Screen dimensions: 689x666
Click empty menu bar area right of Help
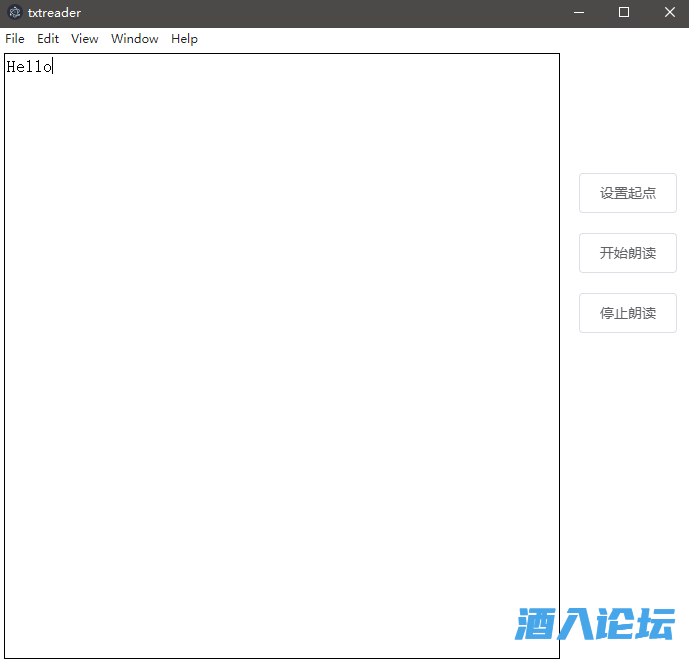(400, 39)
